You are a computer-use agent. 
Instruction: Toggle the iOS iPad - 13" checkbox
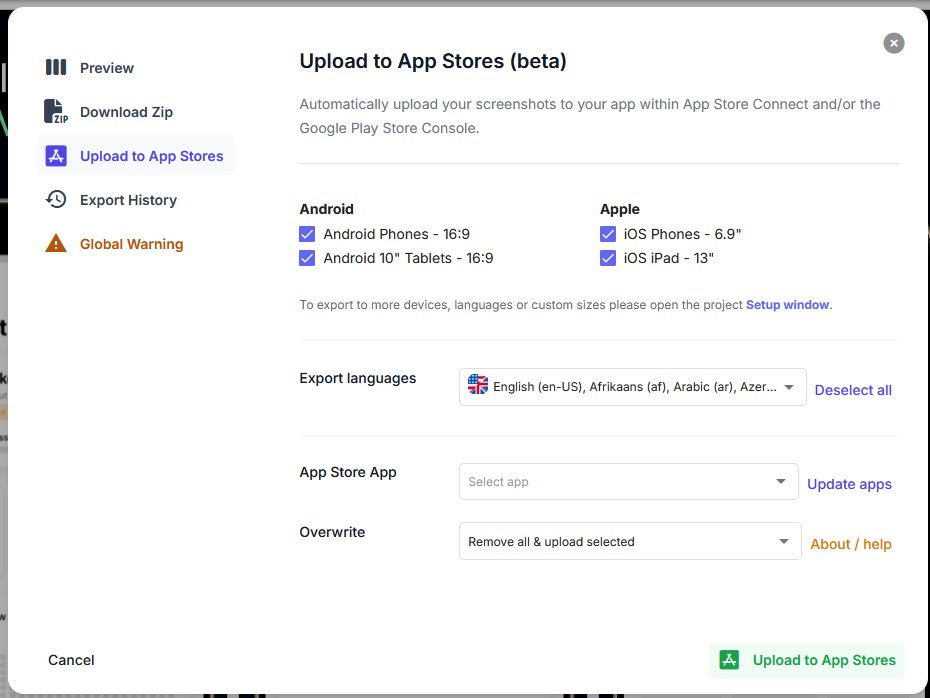pos(608,258)
